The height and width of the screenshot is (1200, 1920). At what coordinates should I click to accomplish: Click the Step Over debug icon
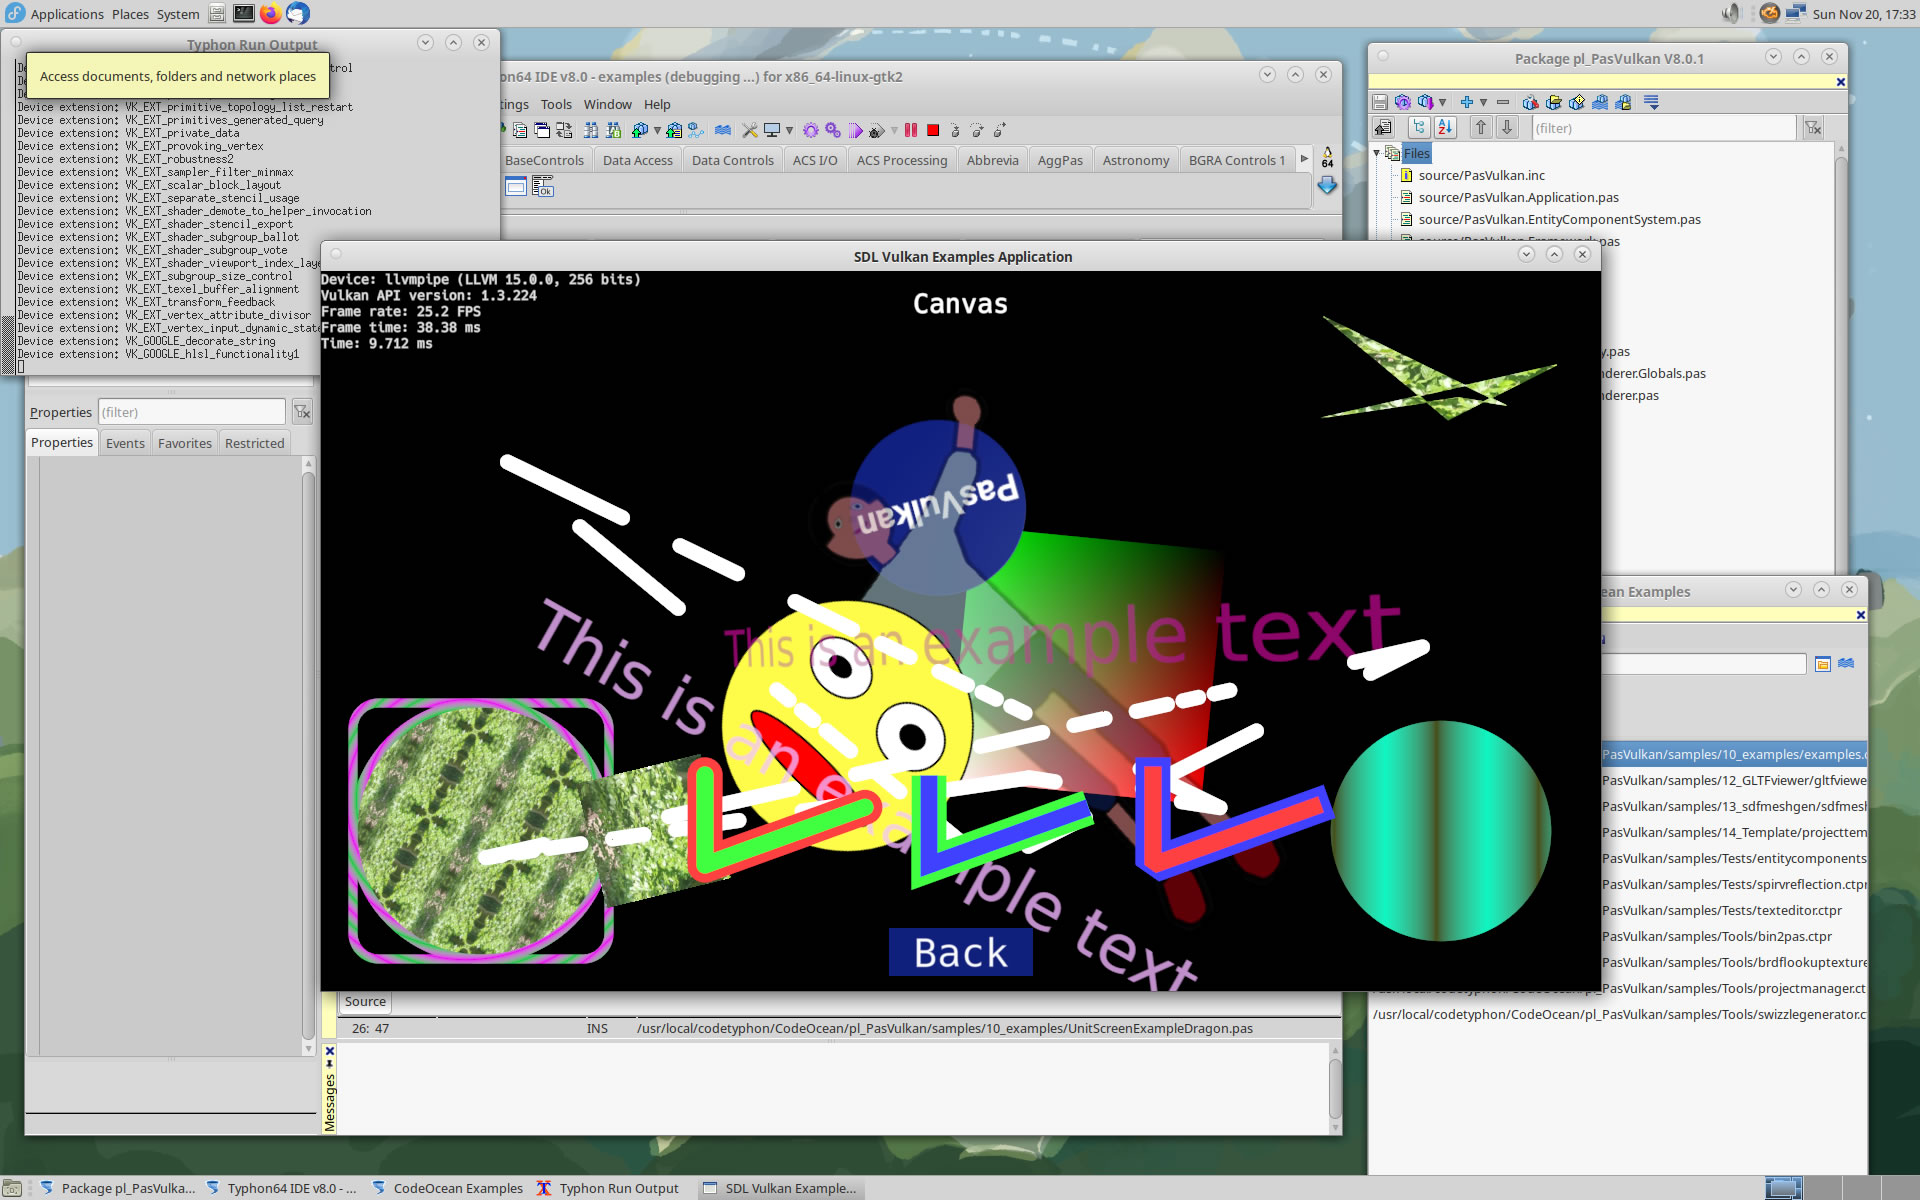click(977, 130)
